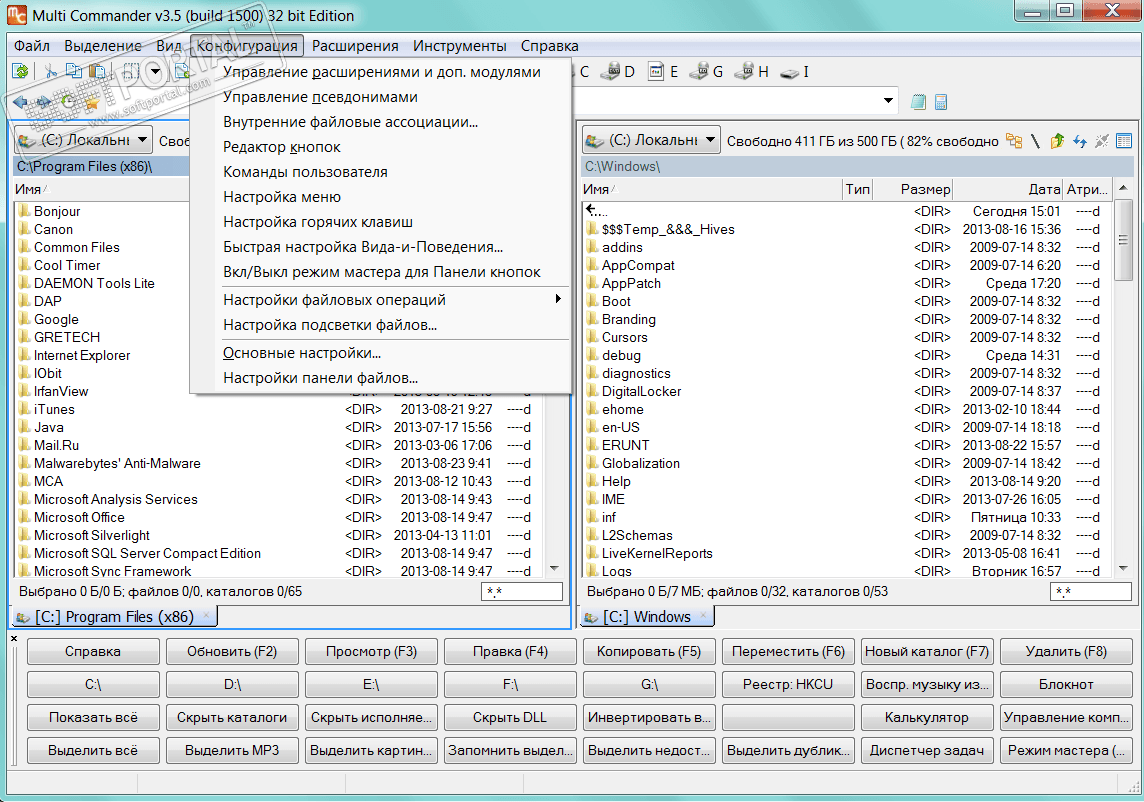Click the C:\Windows\ path bar
Screen dimensions: 1144x802
(x=859, y=166)
